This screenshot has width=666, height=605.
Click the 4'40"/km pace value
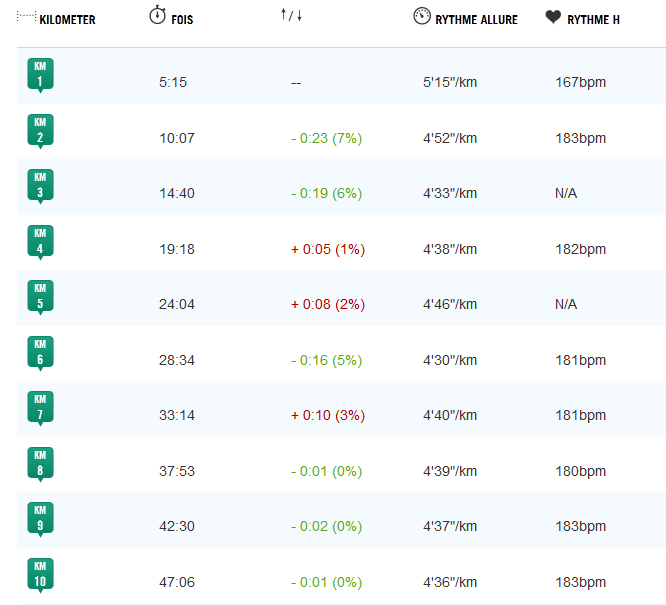pyautogui.click(x=450, y=415)
